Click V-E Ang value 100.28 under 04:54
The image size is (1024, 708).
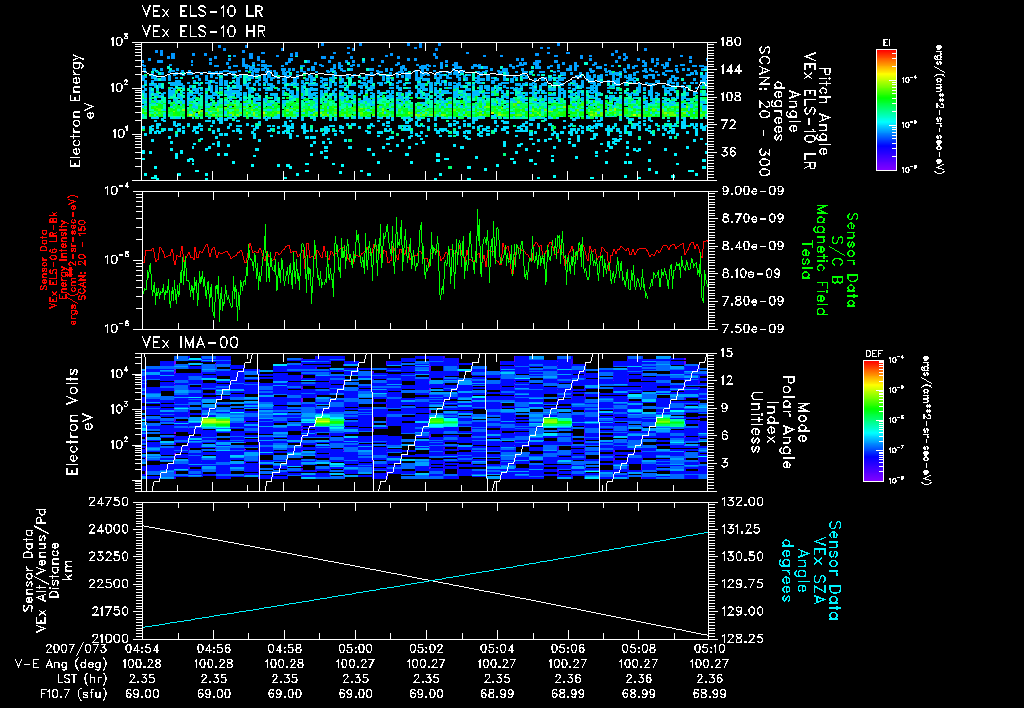click(x=142, y=664)
